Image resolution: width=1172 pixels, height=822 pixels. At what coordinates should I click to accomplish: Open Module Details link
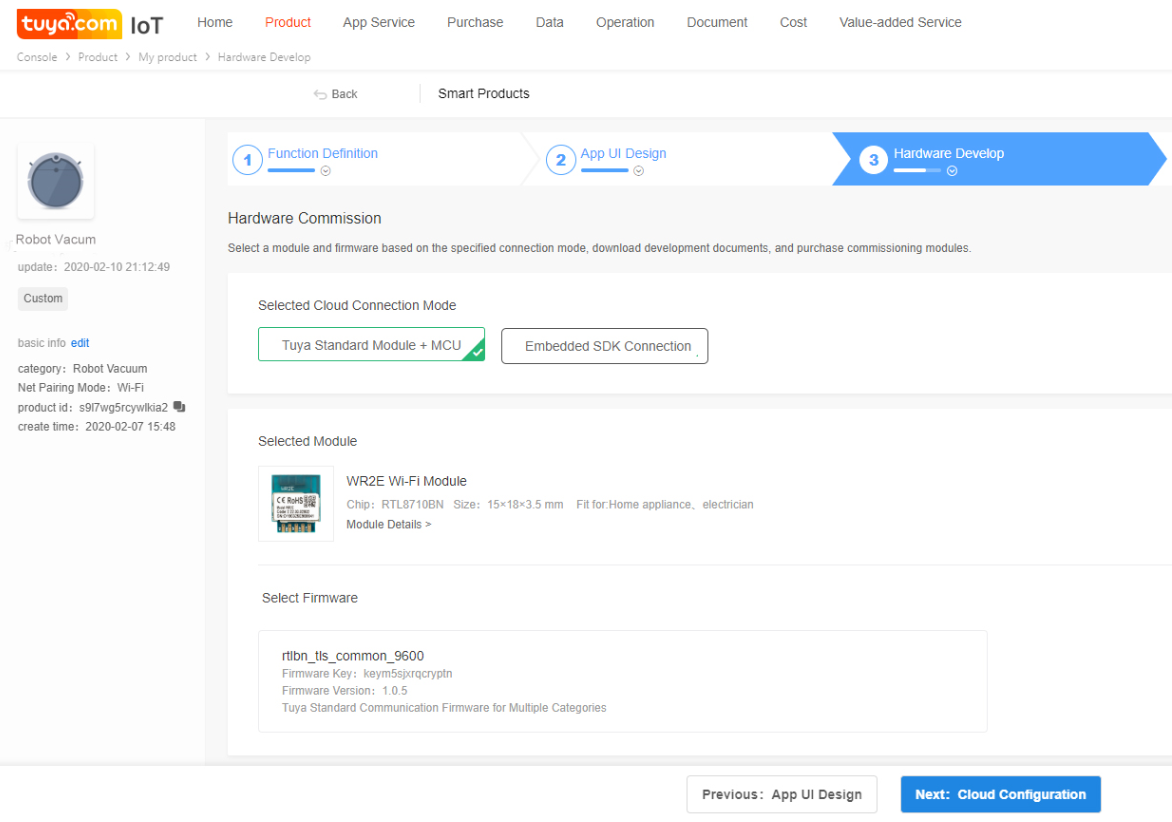point(388,524)
